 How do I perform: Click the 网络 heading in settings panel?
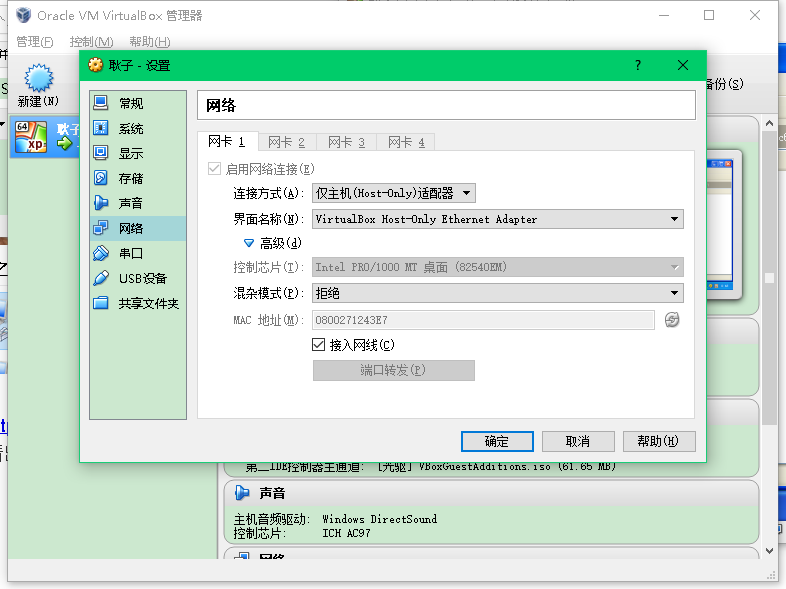click(x=221, y=105)
